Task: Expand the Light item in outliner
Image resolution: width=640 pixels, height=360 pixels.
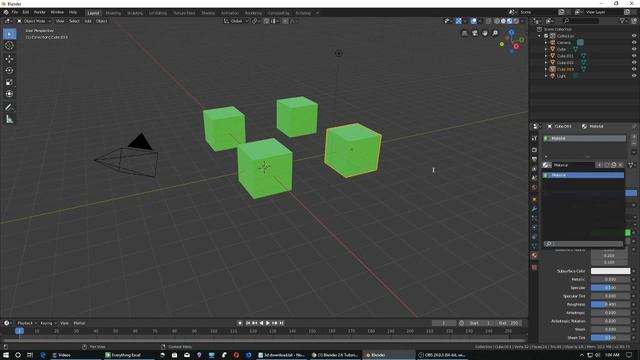Action: tap(546, 76)
